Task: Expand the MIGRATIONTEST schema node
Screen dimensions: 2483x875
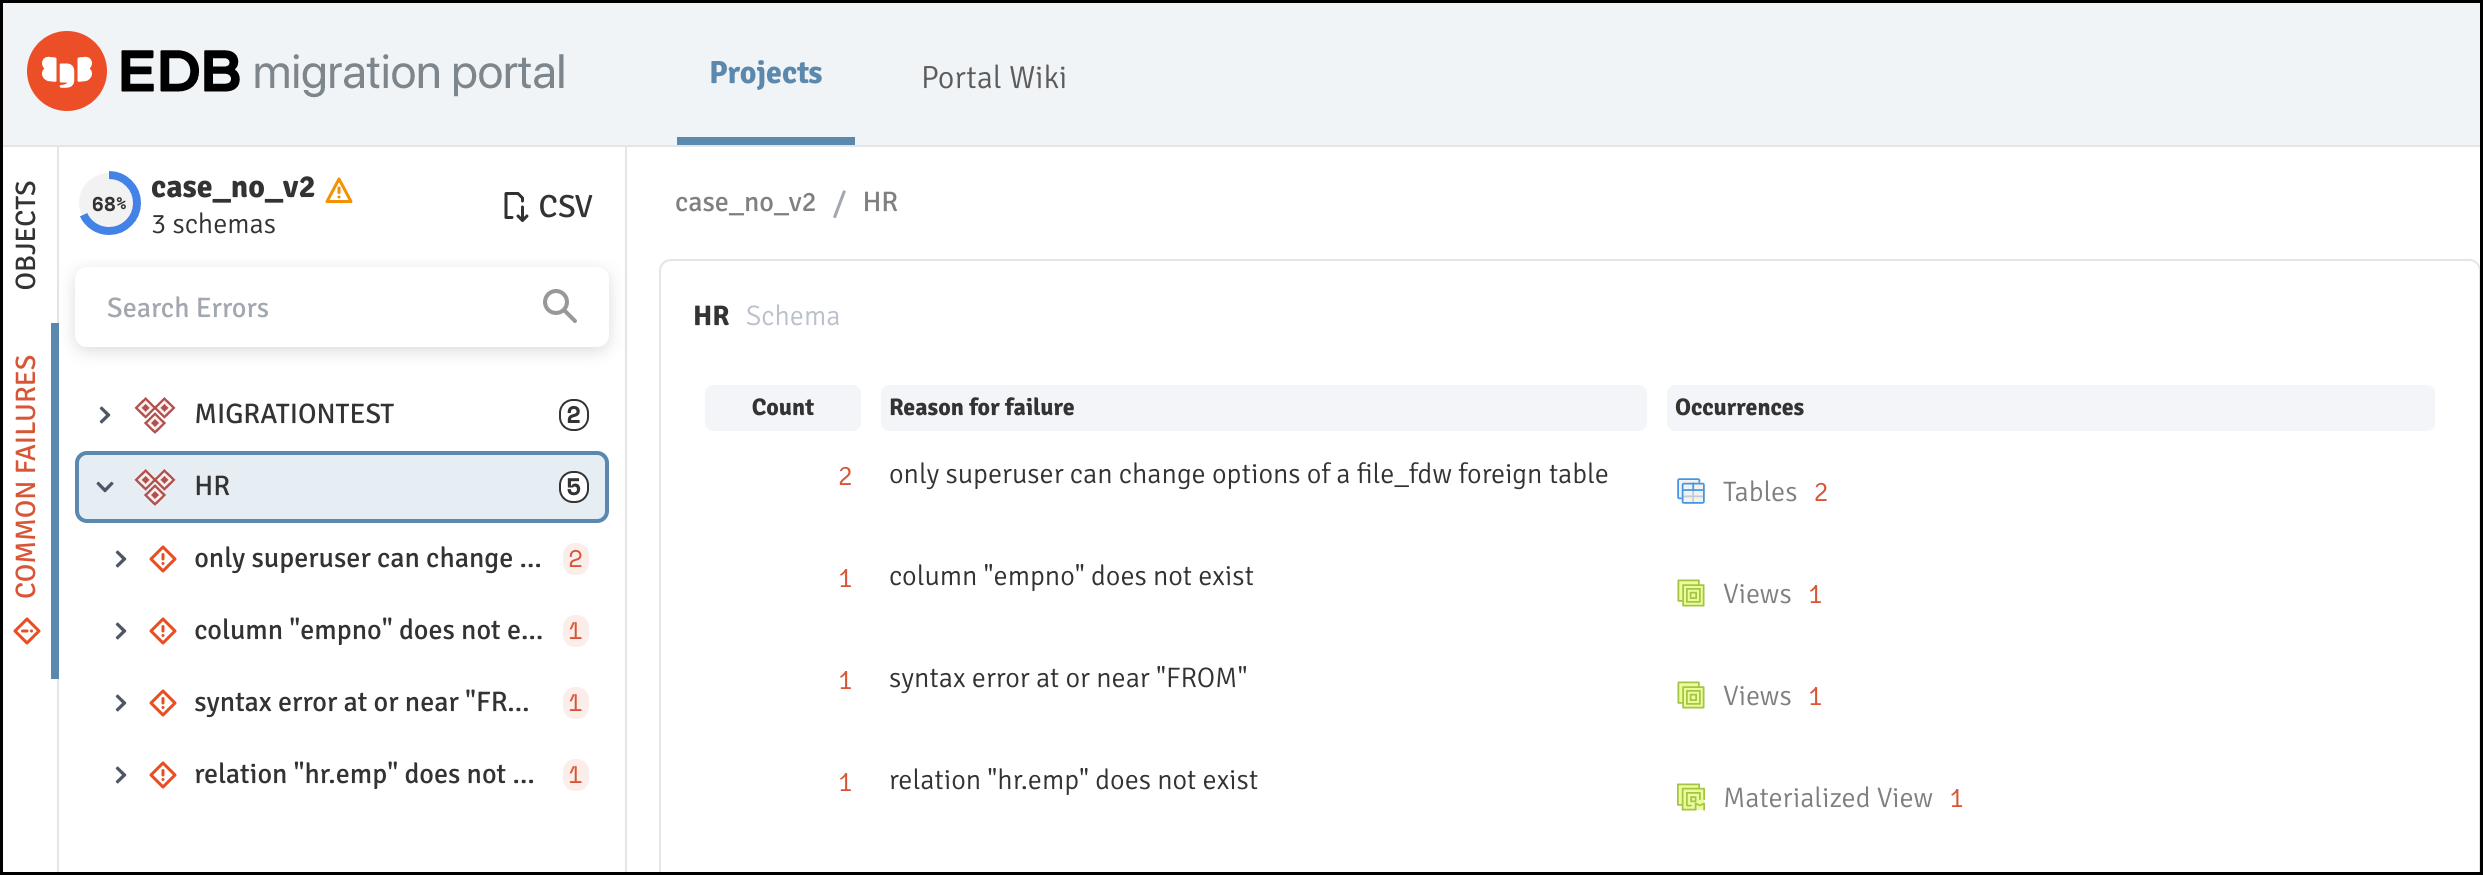Action: 105,414
